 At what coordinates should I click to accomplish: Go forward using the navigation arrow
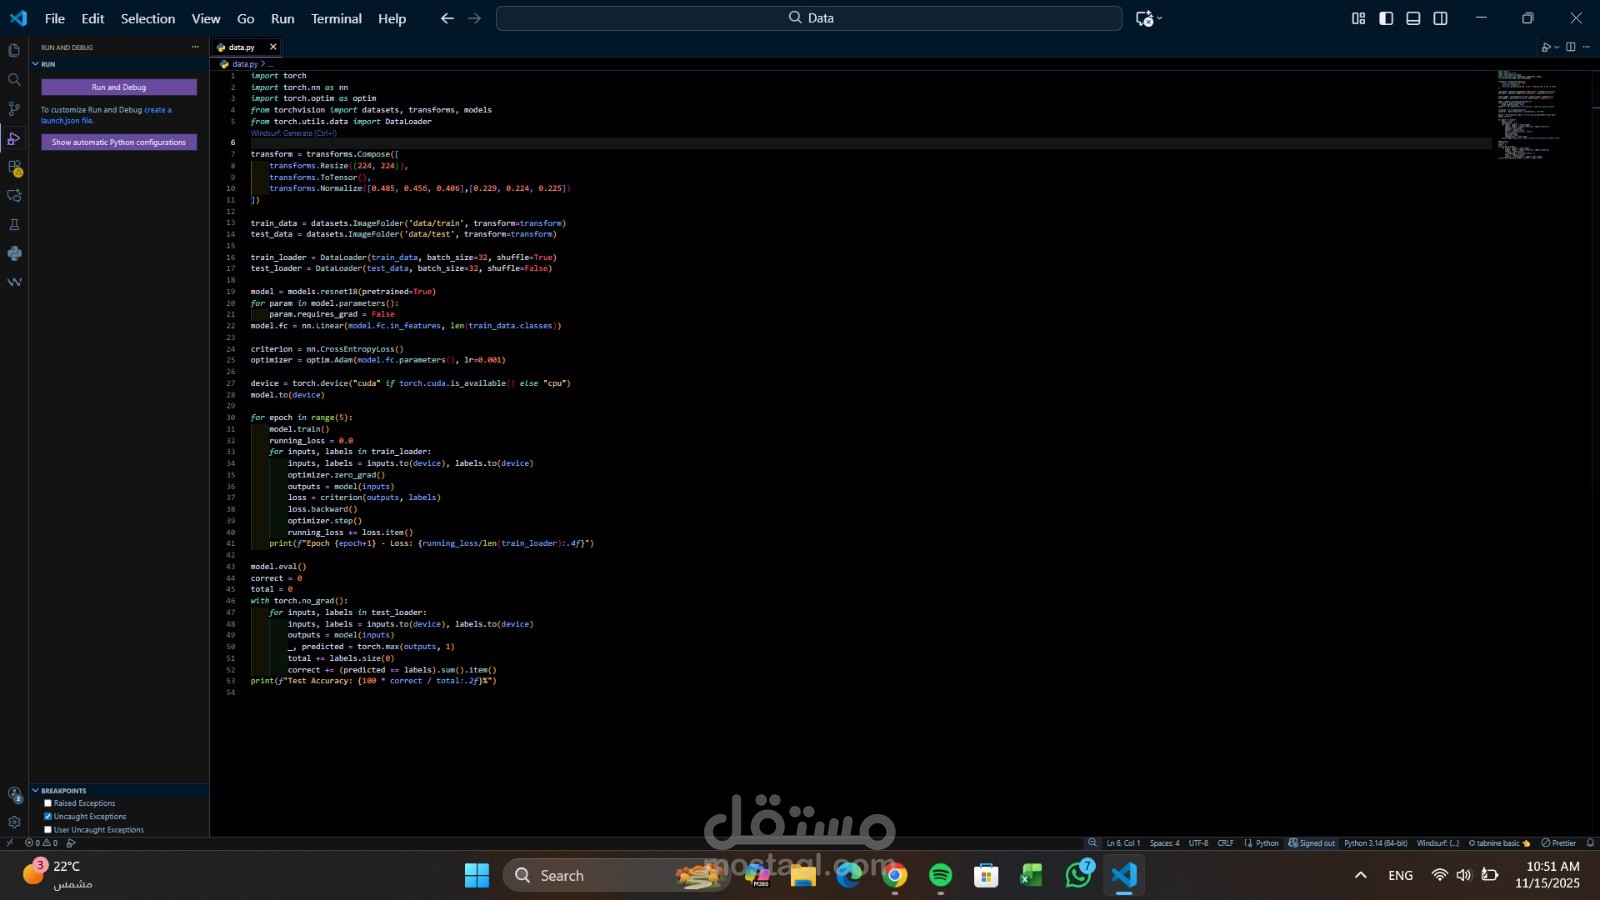click(475, 18)
